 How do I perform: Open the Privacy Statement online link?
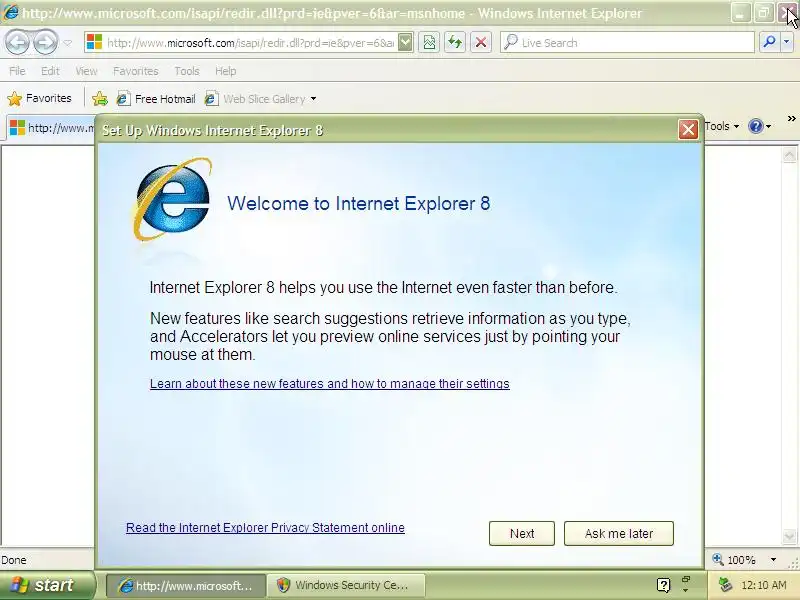(x=265, y=528)
